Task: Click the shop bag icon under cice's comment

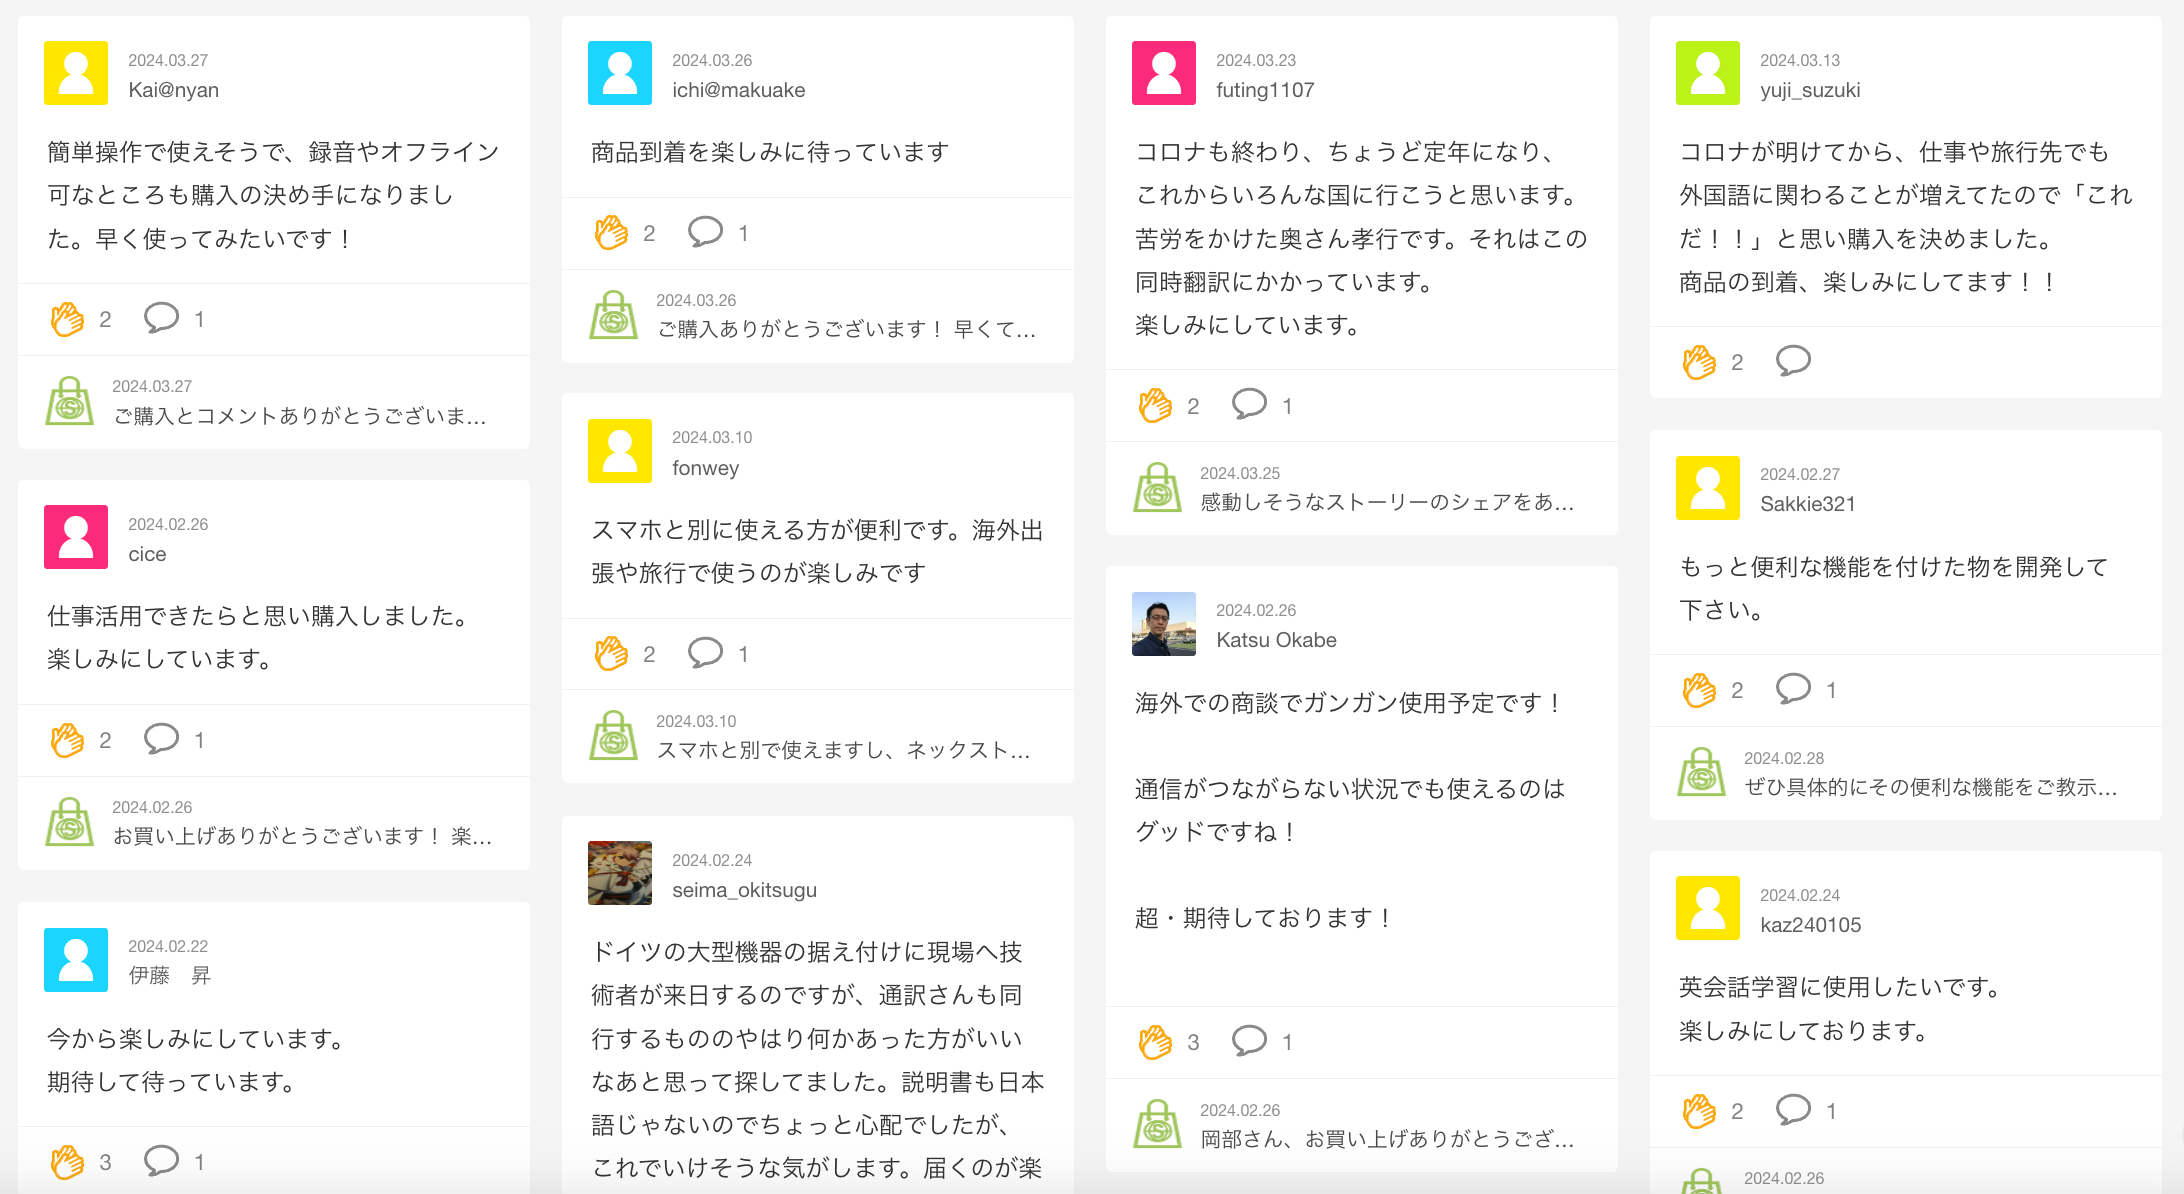Action: click(70, 822)
